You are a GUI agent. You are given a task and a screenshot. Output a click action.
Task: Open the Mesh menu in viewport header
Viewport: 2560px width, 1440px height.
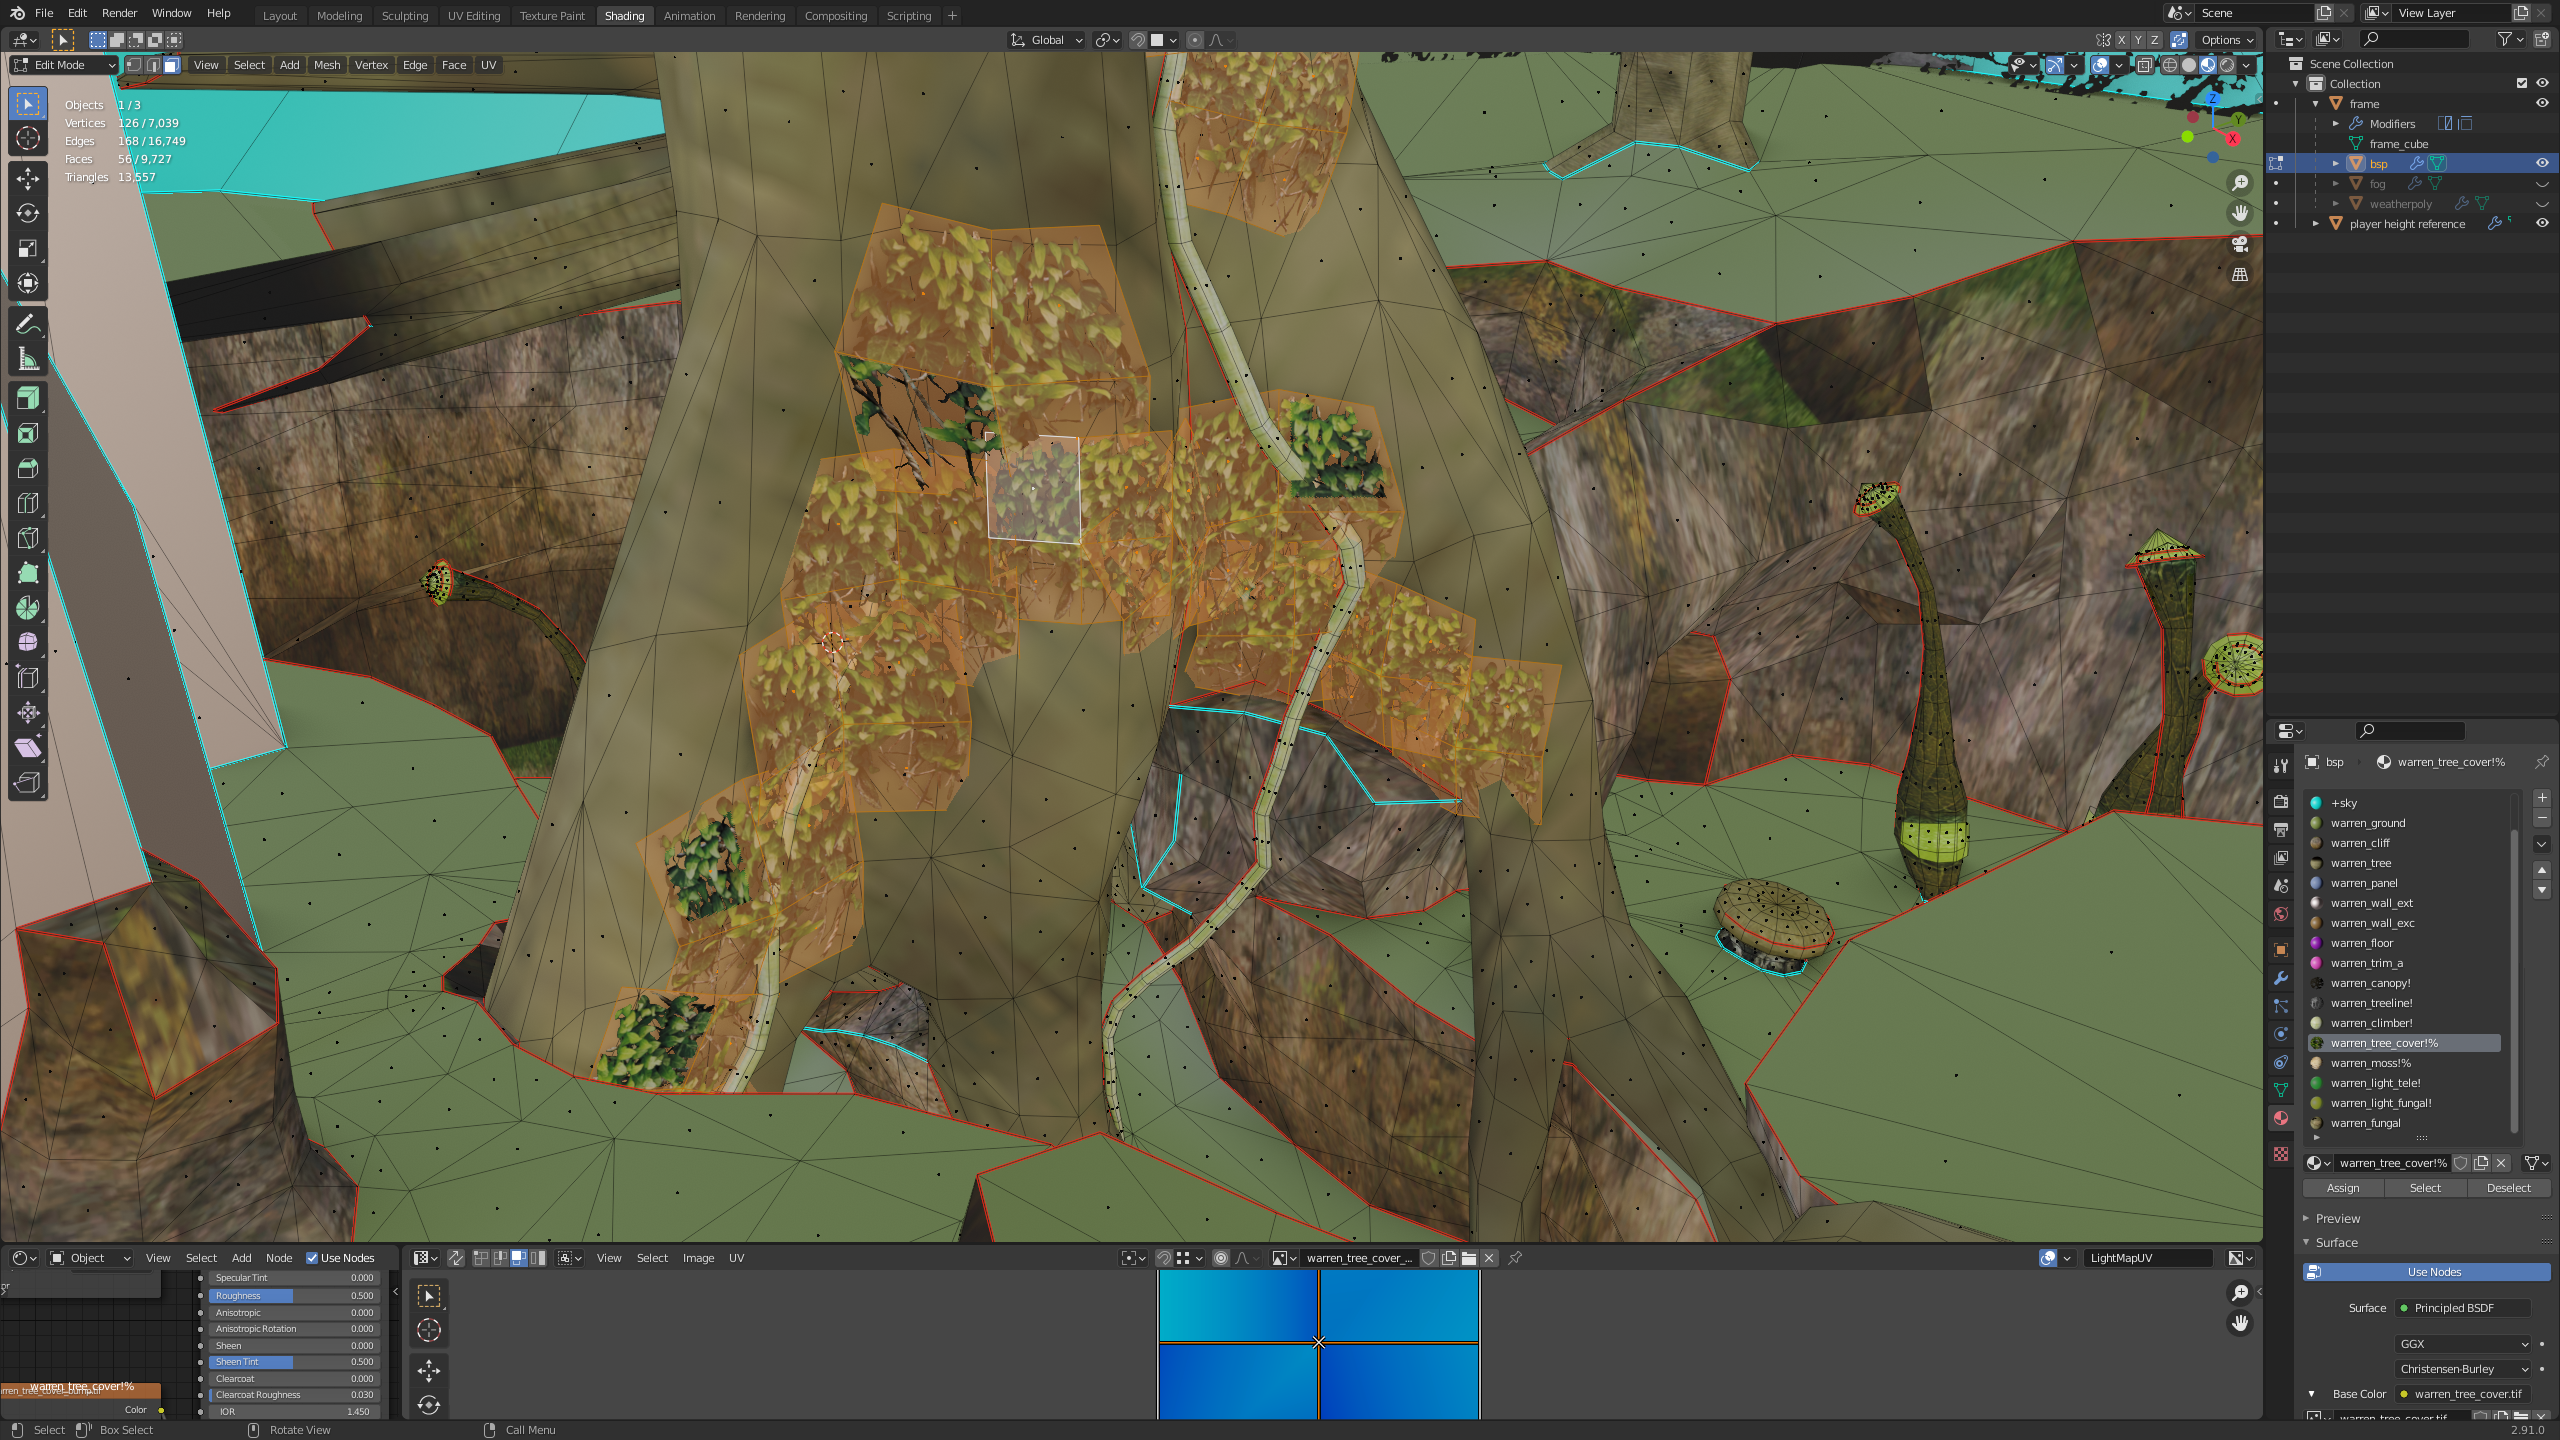coord(327,65)
